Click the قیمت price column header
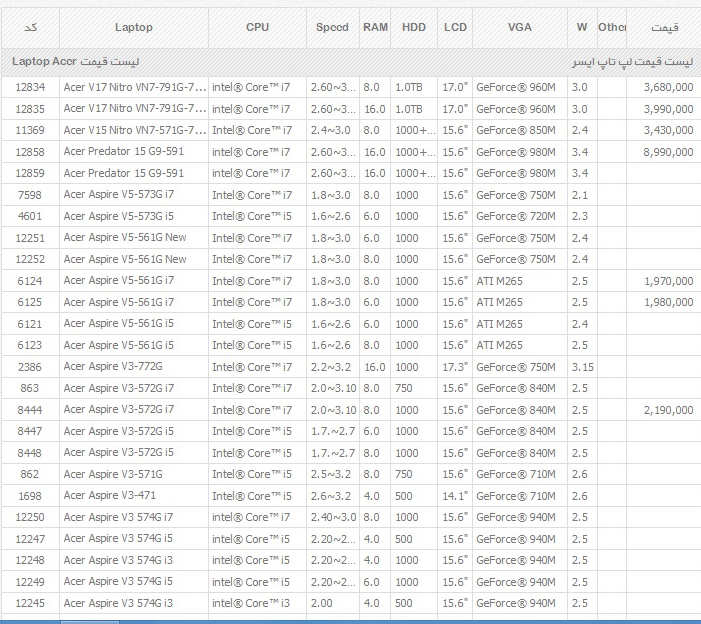This screenshot has width=701, height=624. click(x=664, y=27)
